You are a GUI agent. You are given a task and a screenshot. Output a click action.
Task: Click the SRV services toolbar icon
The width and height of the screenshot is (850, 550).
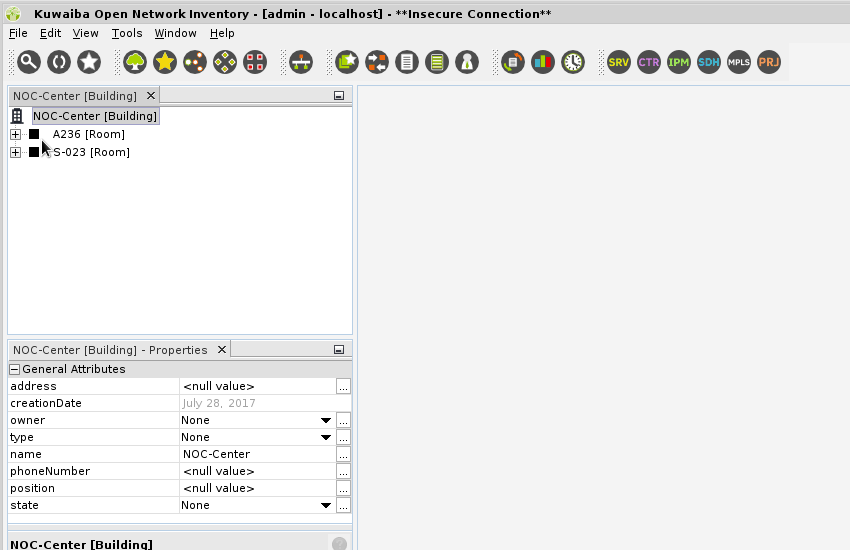(x=619, y=62)
